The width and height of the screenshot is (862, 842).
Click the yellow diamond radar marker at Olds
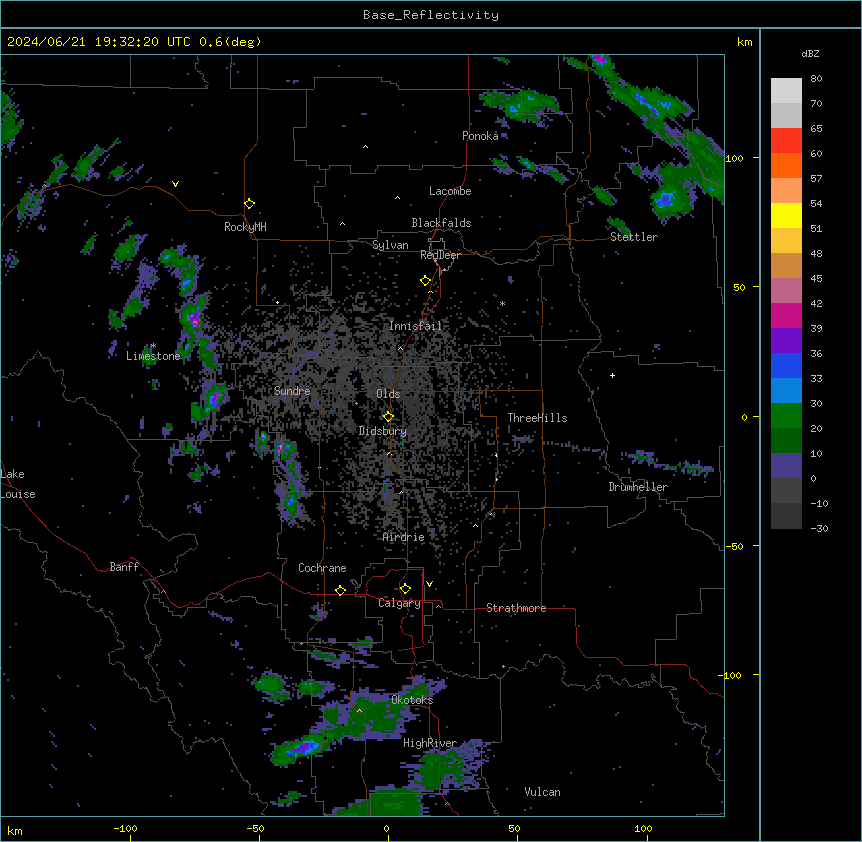coord(388,417)
